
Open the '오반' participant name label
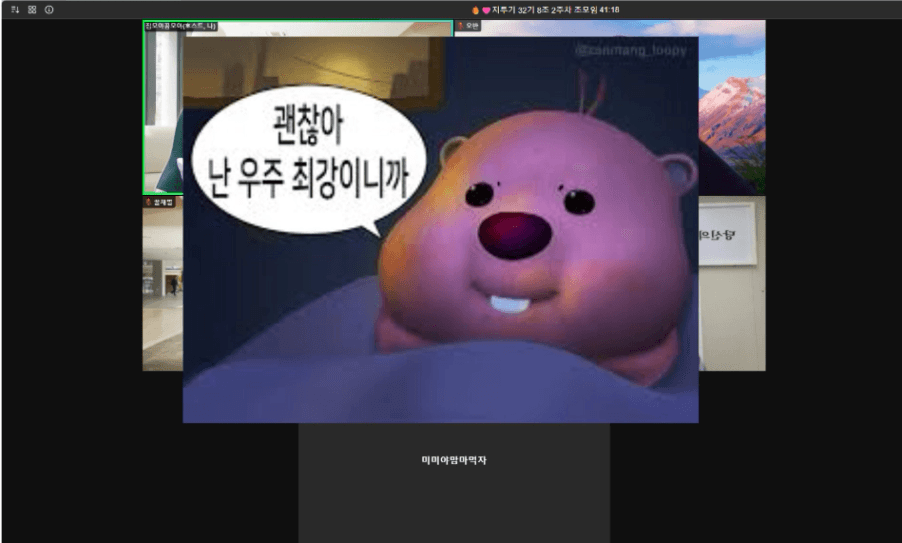[x=469, y=26]
